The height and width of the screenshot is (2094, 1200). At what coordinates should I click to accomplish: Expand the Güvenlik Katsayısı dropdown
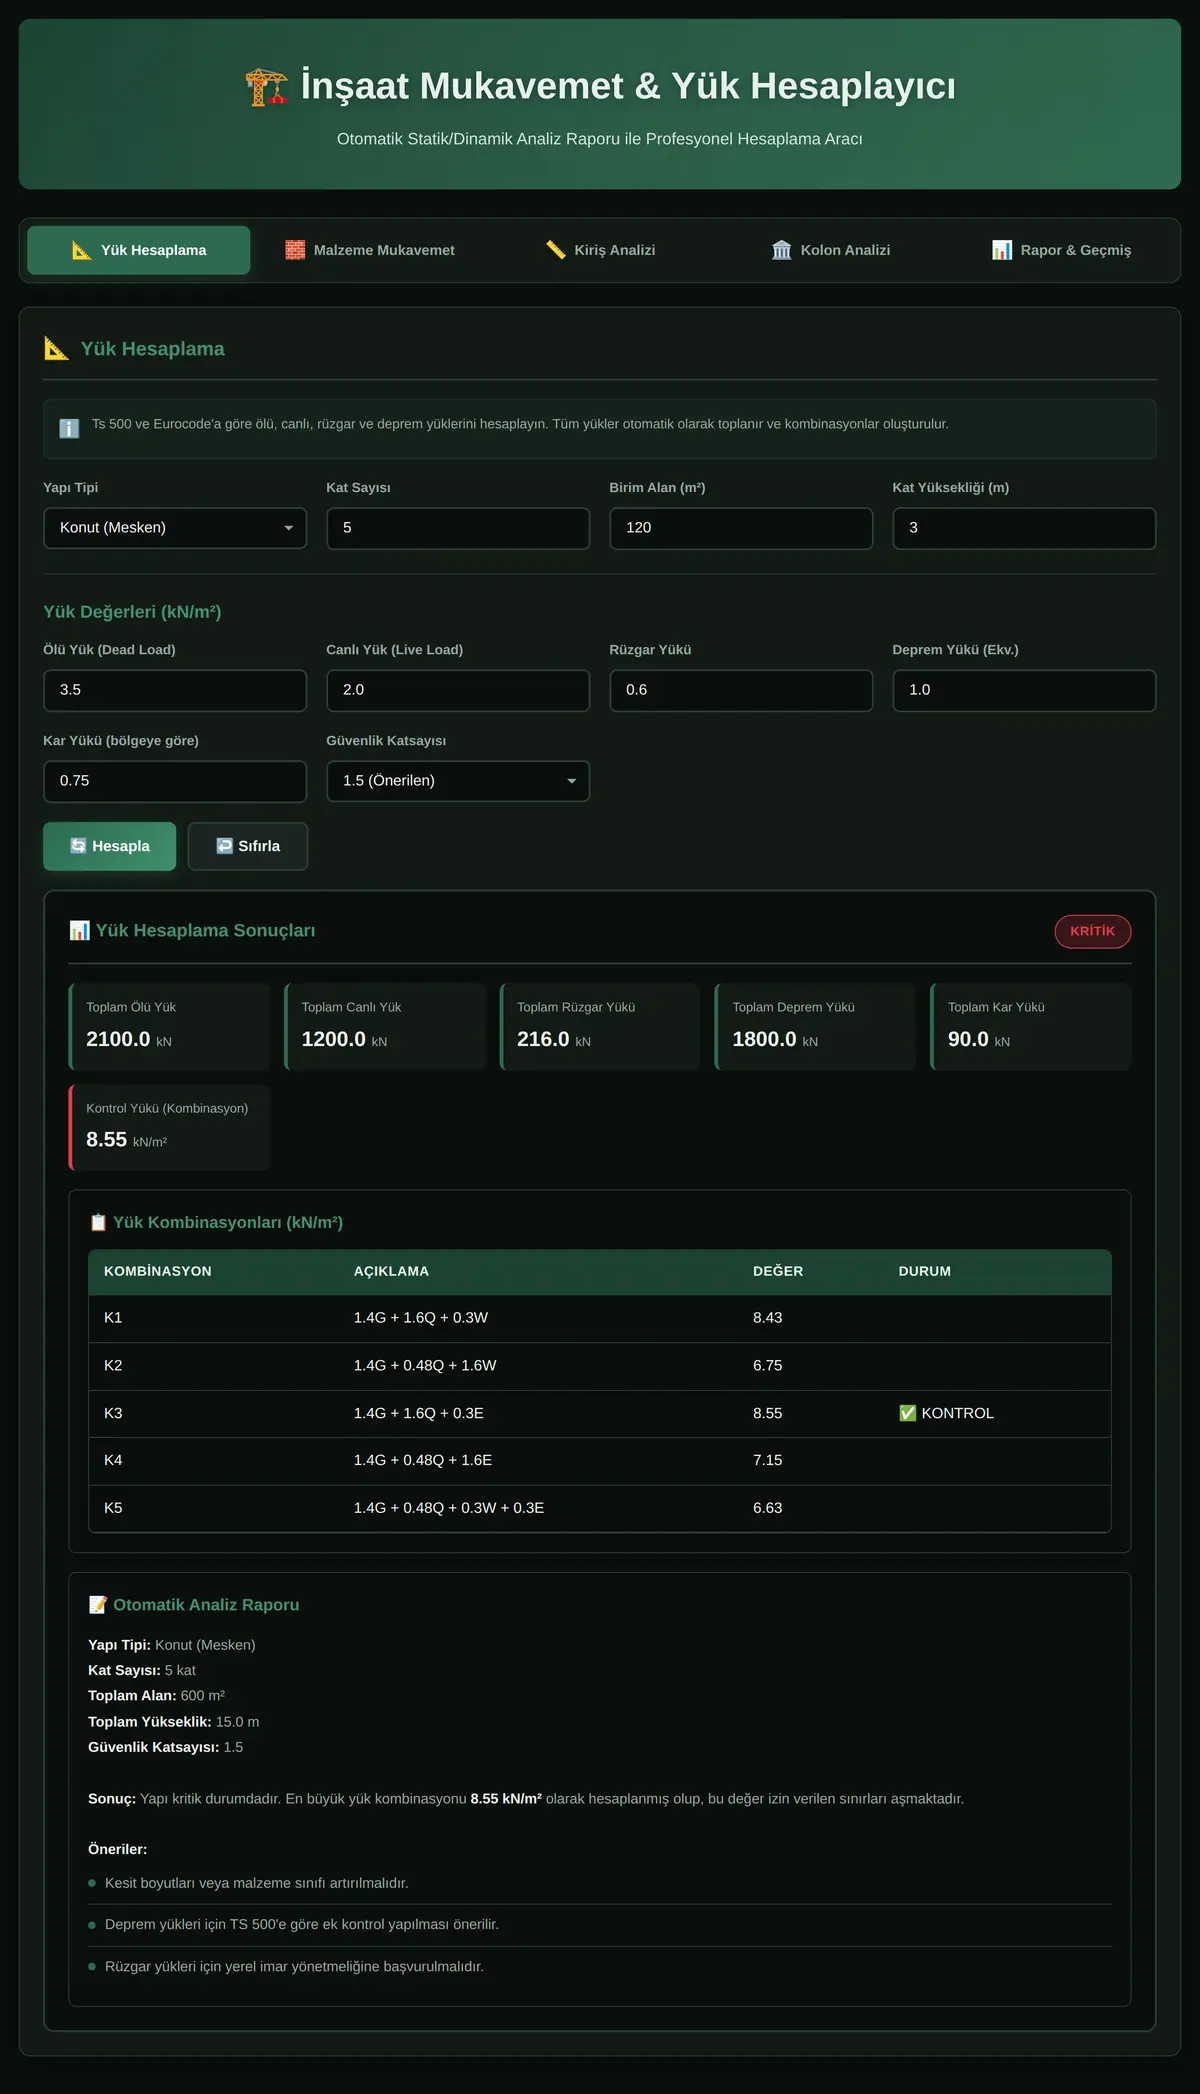[x=458, y=781]
